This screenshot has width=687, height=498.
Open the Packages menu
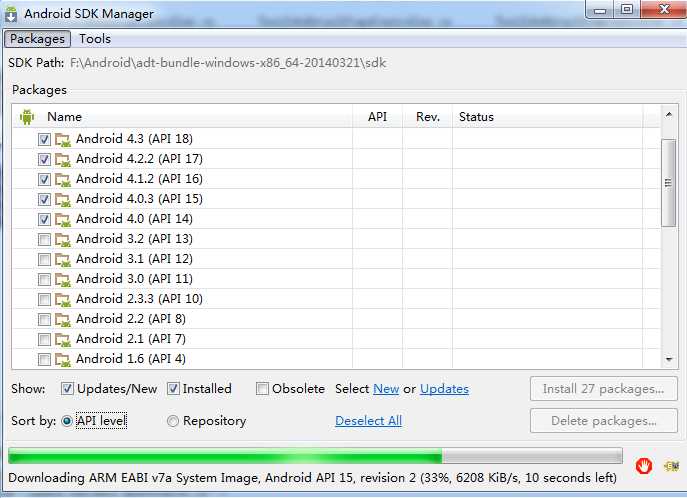click(x=37, y=39)
